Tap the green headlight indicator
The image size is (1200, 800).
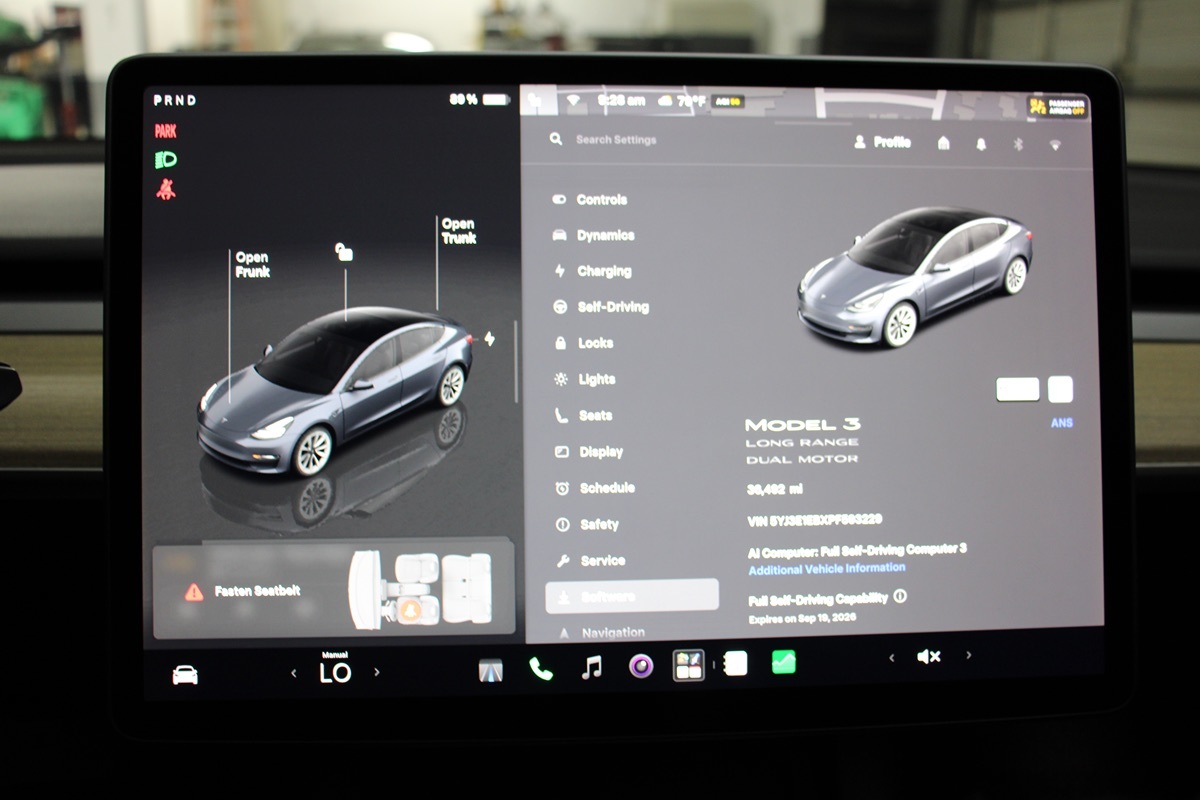pos(166,160)
